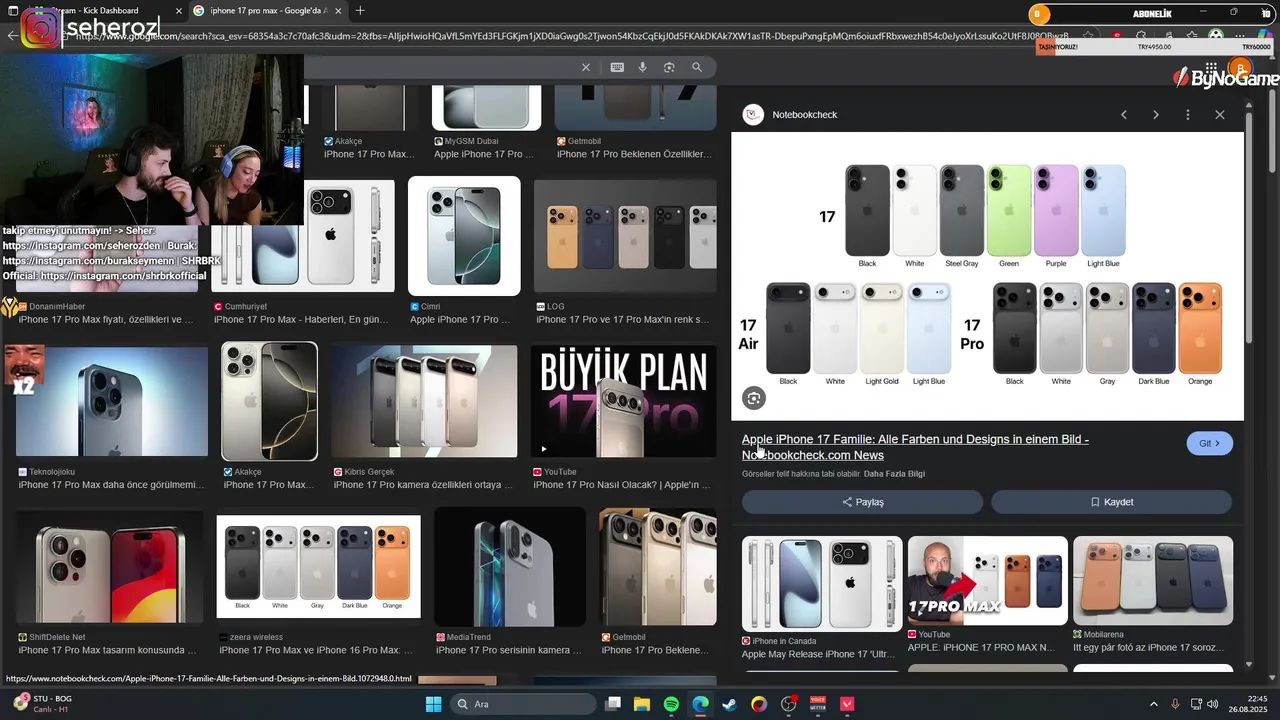
Task: Search by image with Google Lens
Action: (x=669, y=67)
